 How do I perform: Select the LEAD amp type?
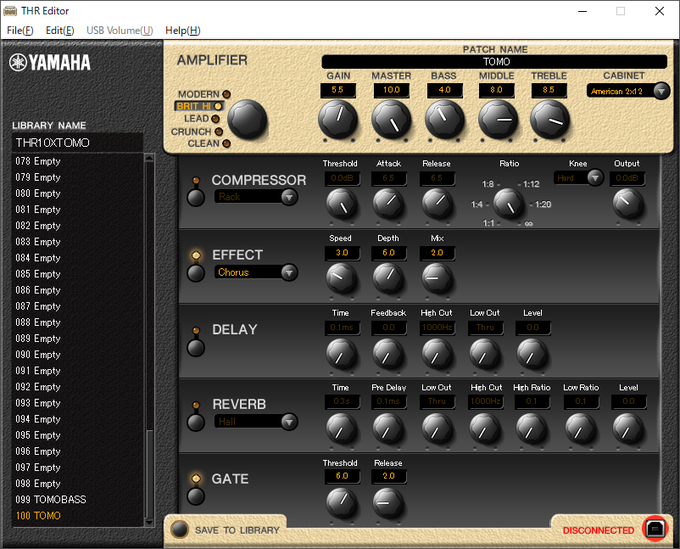202,118
